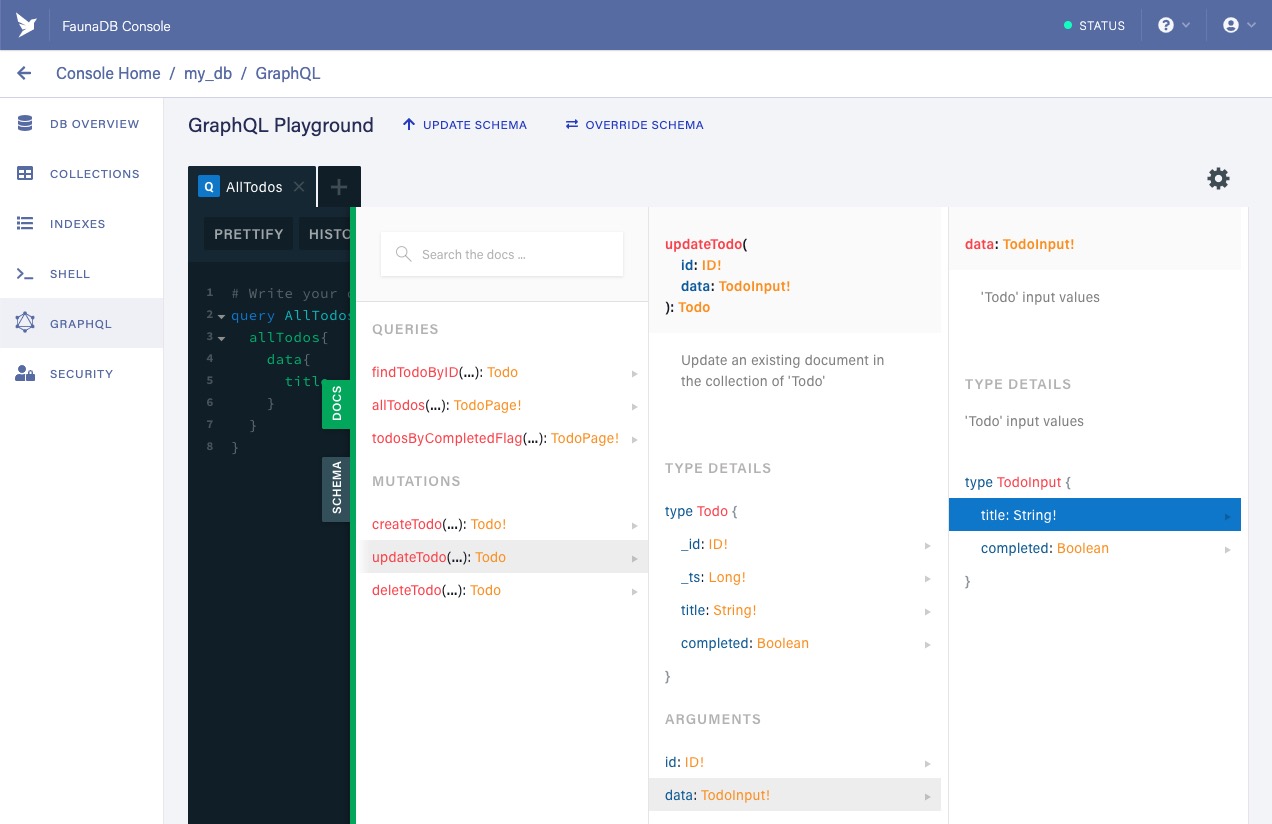
Task: Click the Shell prompt icon
Action: point(25,274)
